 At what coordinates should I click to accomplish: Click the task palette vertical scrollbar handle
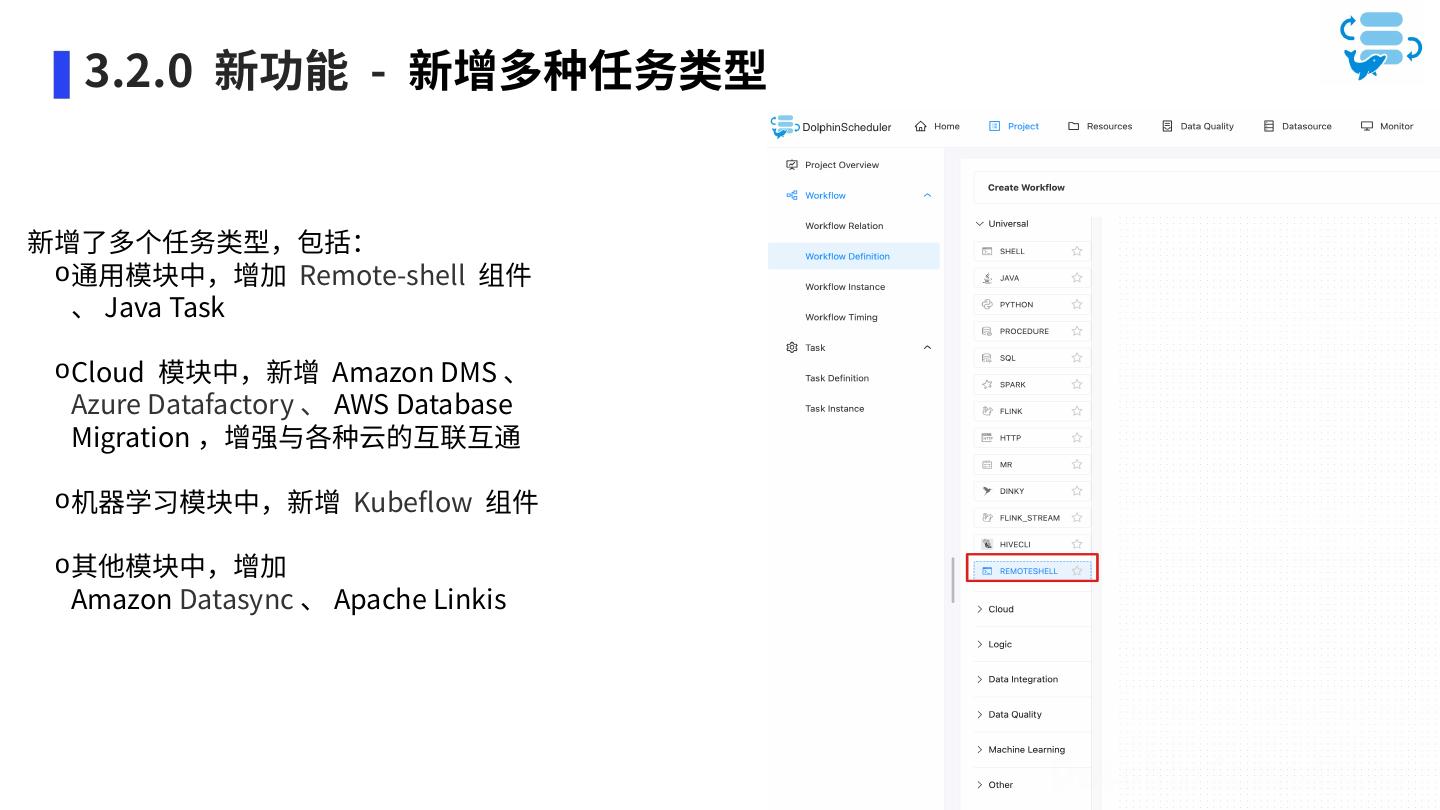click(953, 579)
